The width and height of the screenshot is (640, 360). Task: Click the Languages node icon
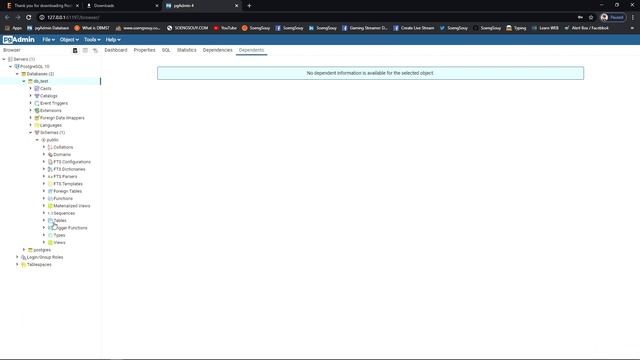coord(37,125)
